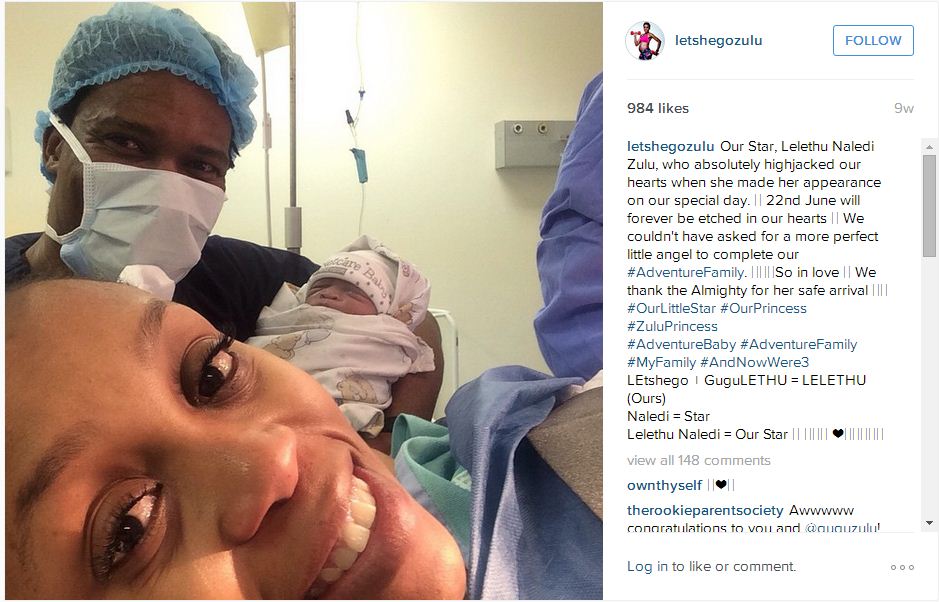Click the comments scrollbar thumb
The height and width of the screenshot is (602, 939).
(929, 205)
